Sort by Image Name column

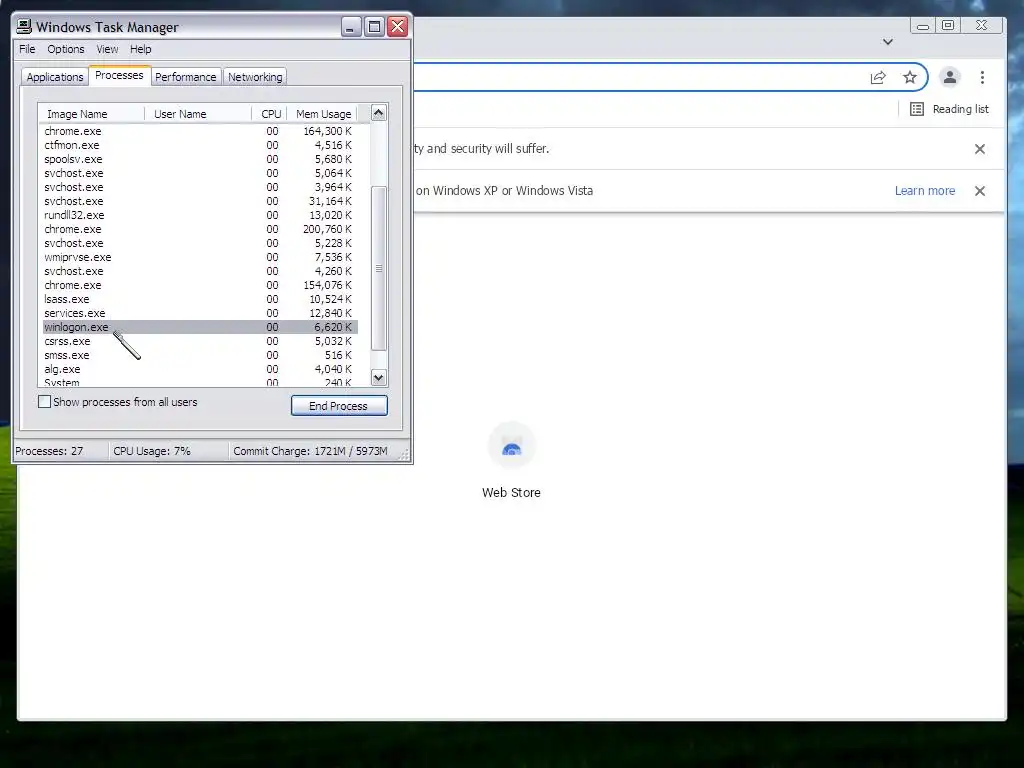[91, 114]
